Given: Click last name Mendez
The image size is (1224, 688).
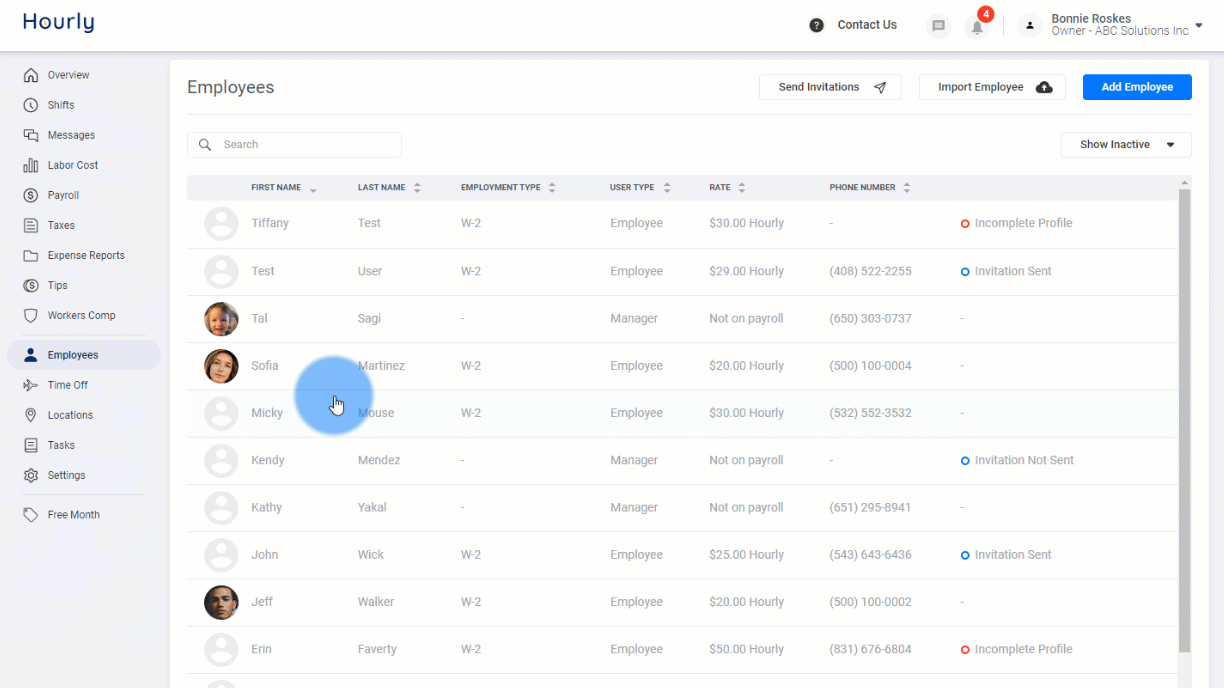Looking at the screenshot, I should 379,460.
